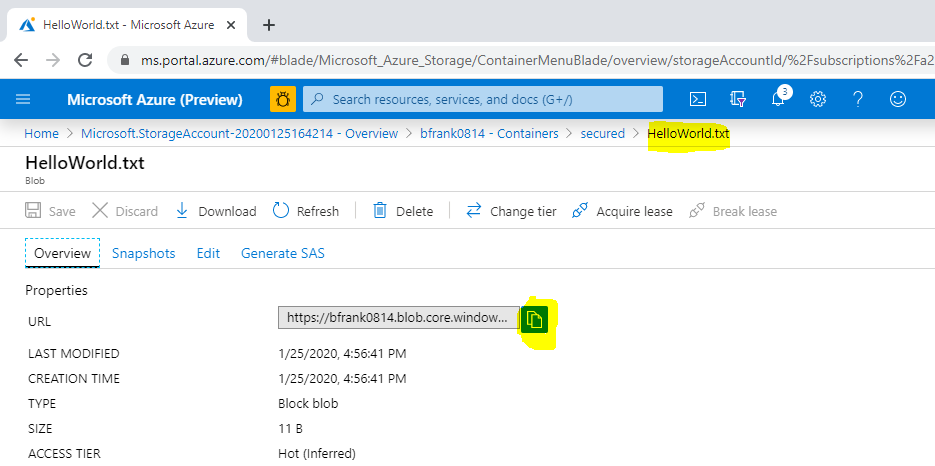Download the HelloWorld.txt blob
935x466 pixels.
click(x=216, y=211)
